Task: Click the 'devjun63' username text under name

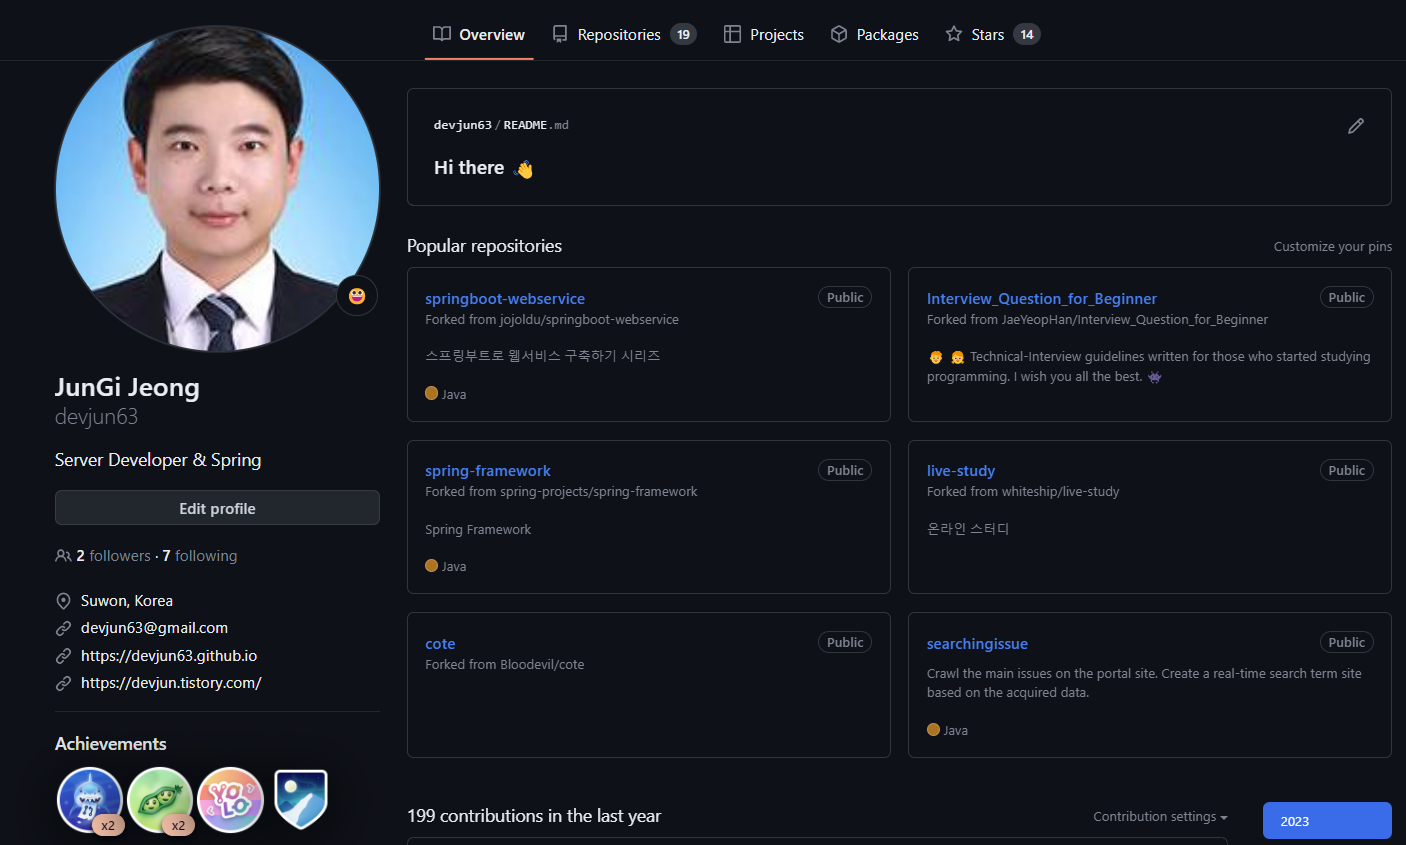Action: pyautogui.click(x=96, y=417)
